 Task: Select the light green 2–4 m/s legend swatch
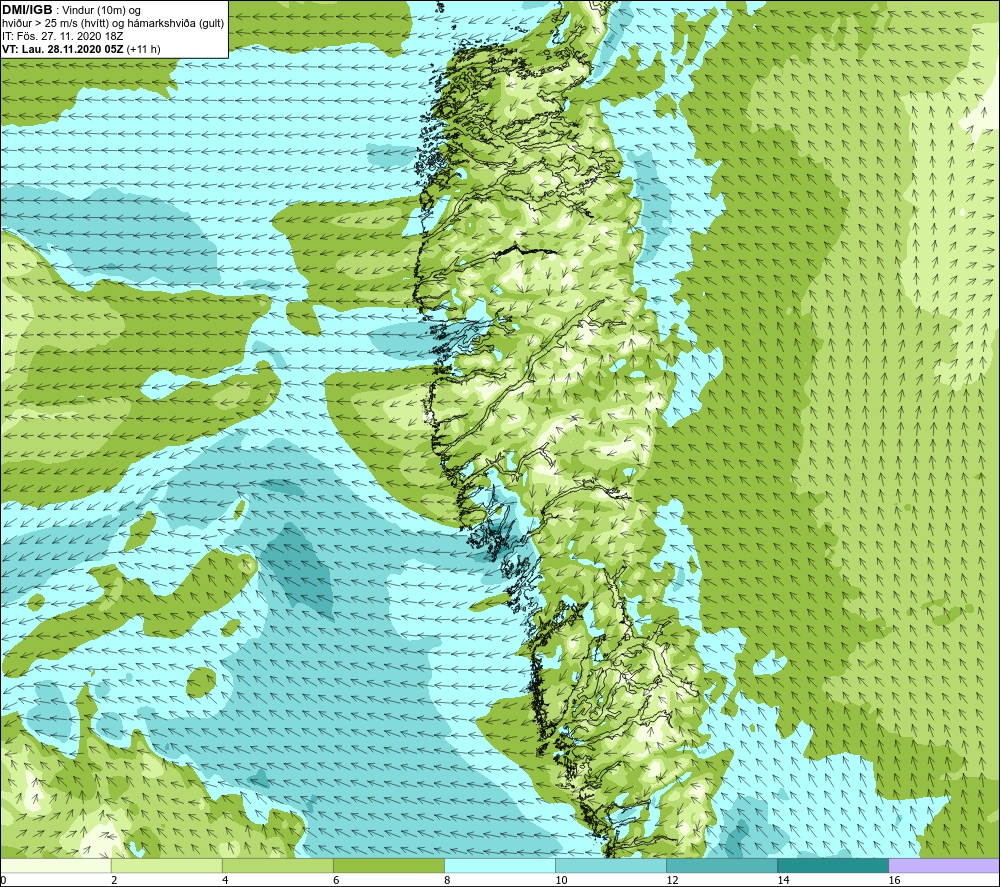coord(166,866)
